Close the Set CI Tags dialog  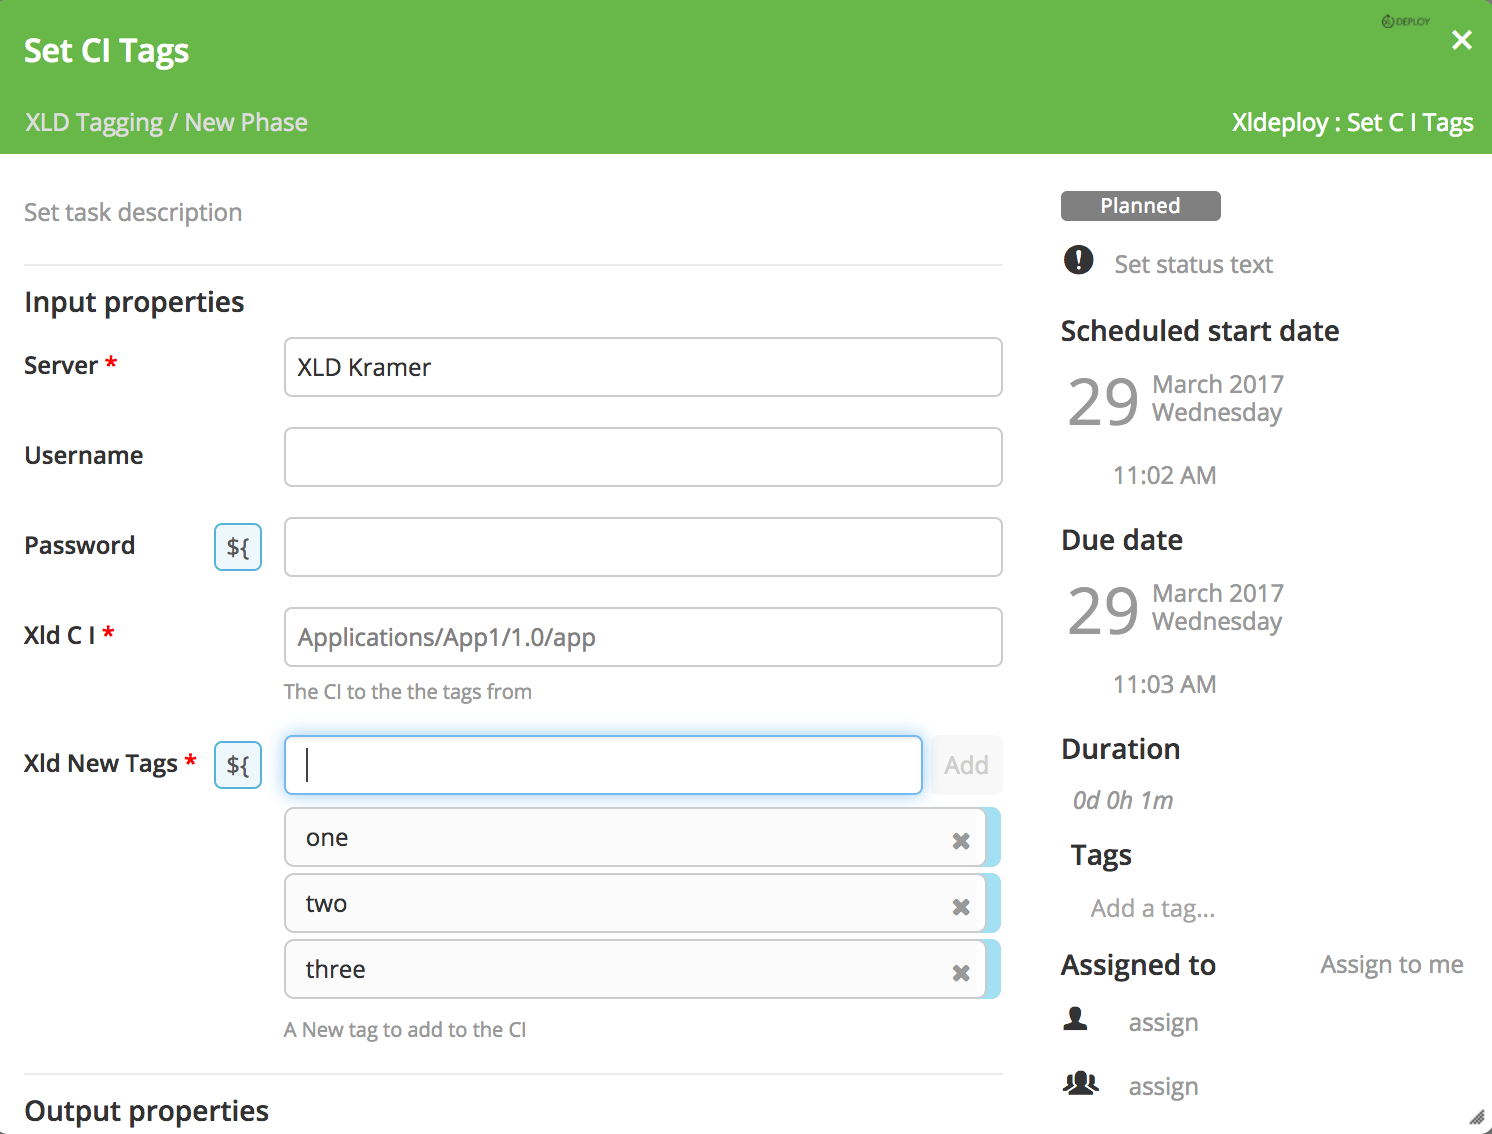pos(1461,40)
